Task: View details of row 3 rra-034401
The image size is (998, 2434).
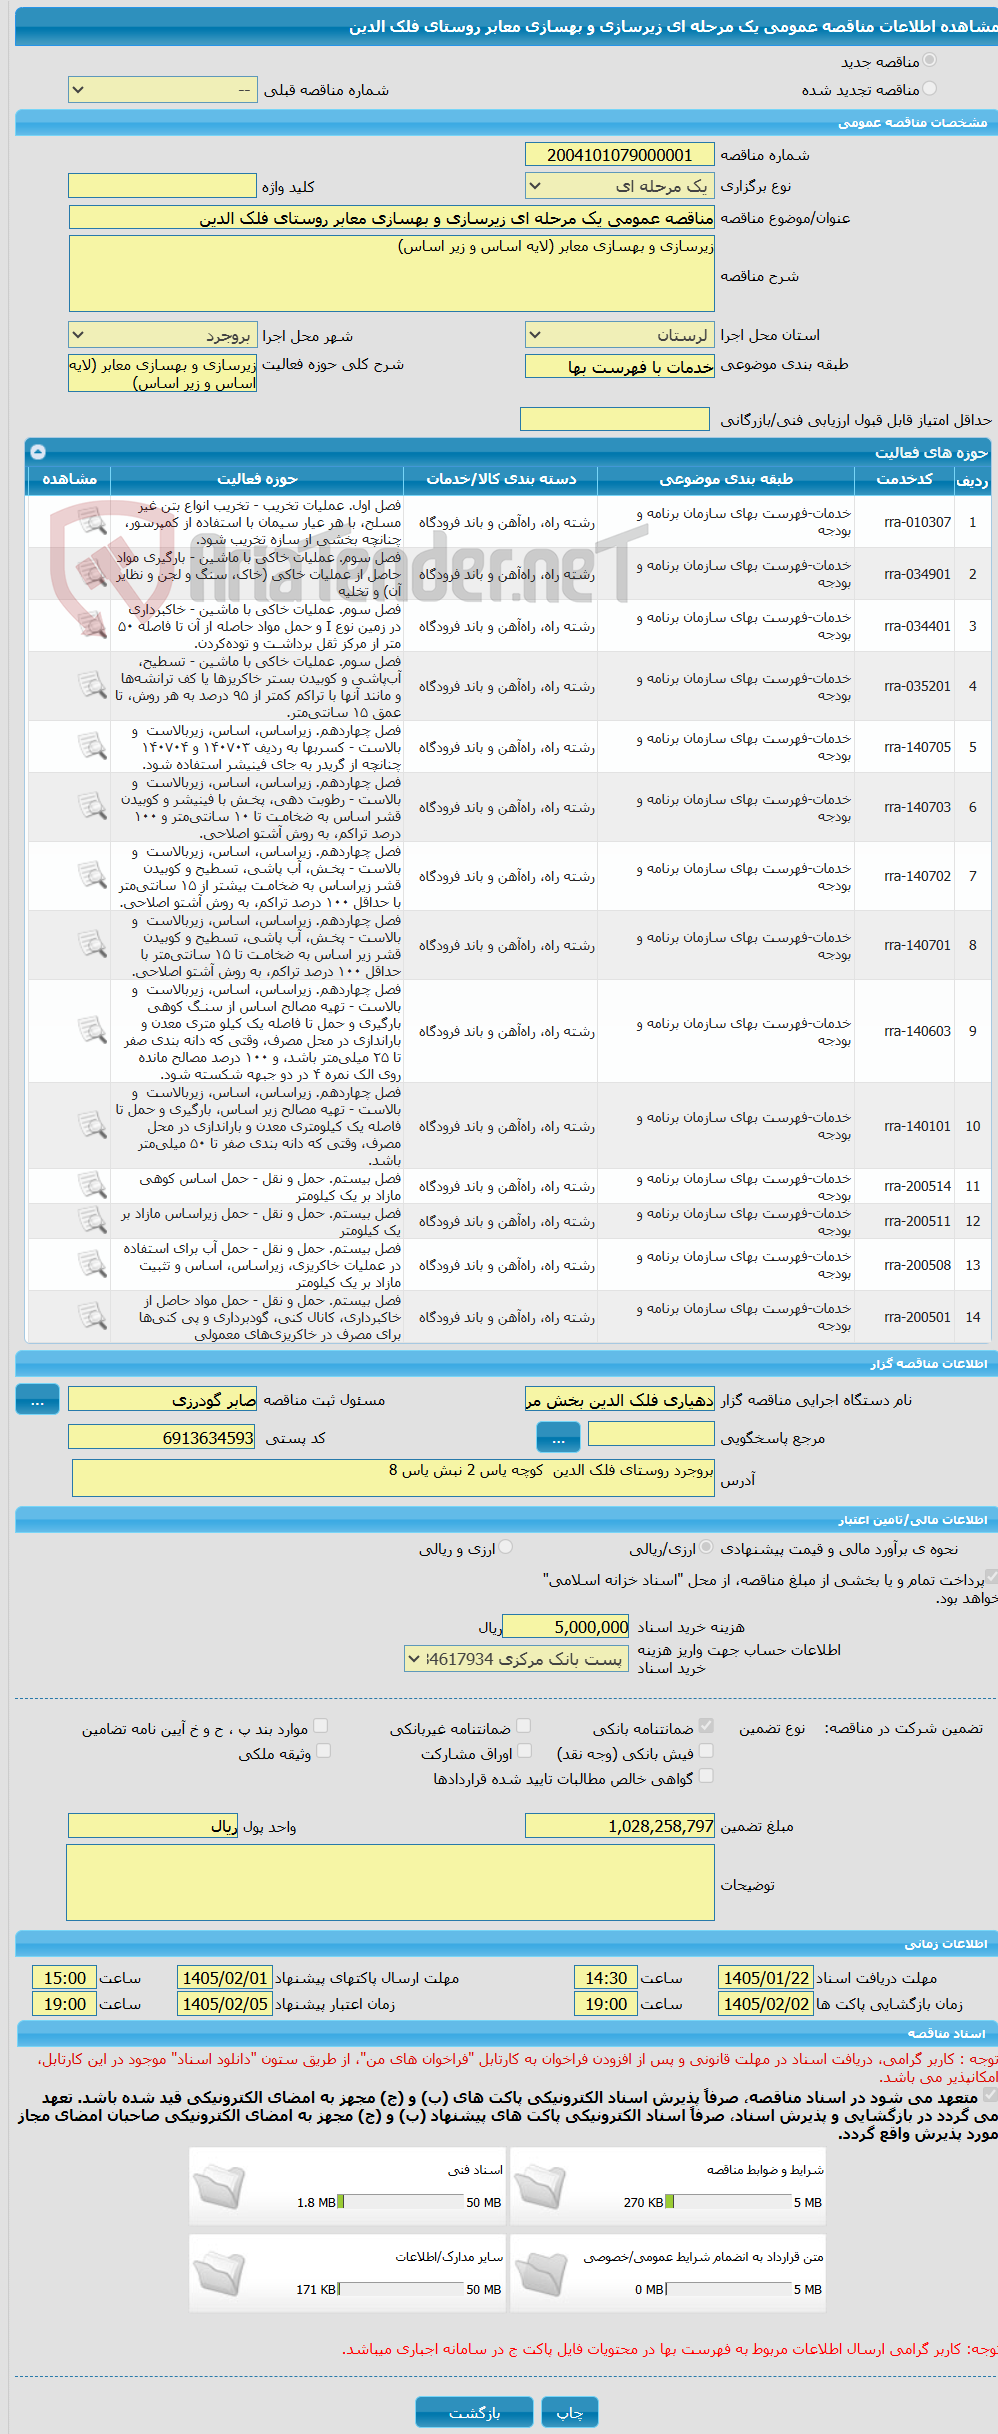Action: tap(92, 626)
